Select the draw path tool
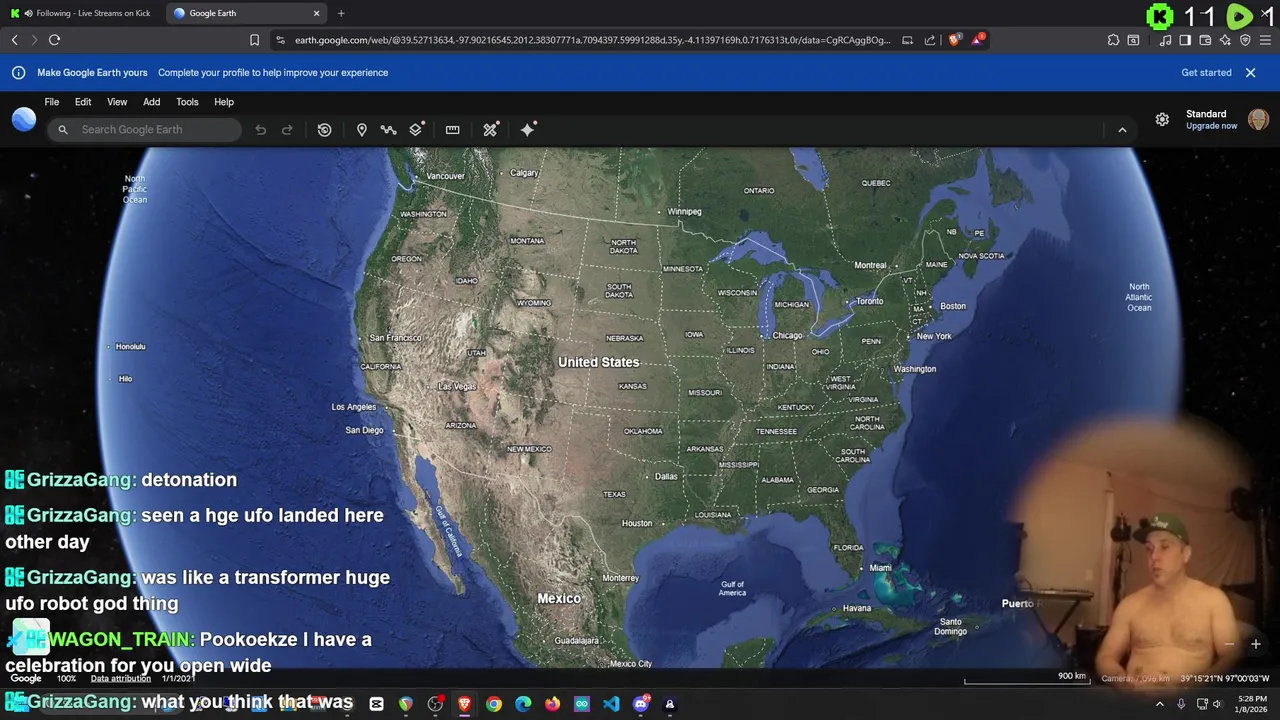 (388, 130)
